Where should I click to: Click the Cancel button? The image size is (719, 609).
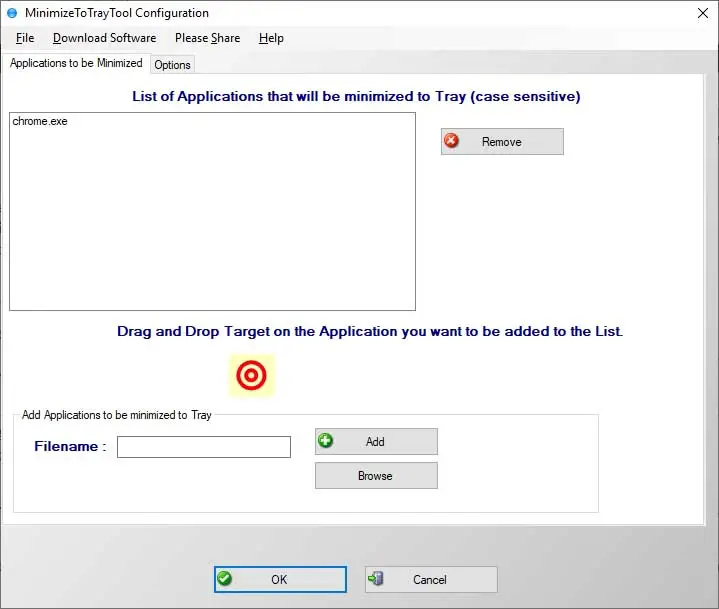[431, 579]
